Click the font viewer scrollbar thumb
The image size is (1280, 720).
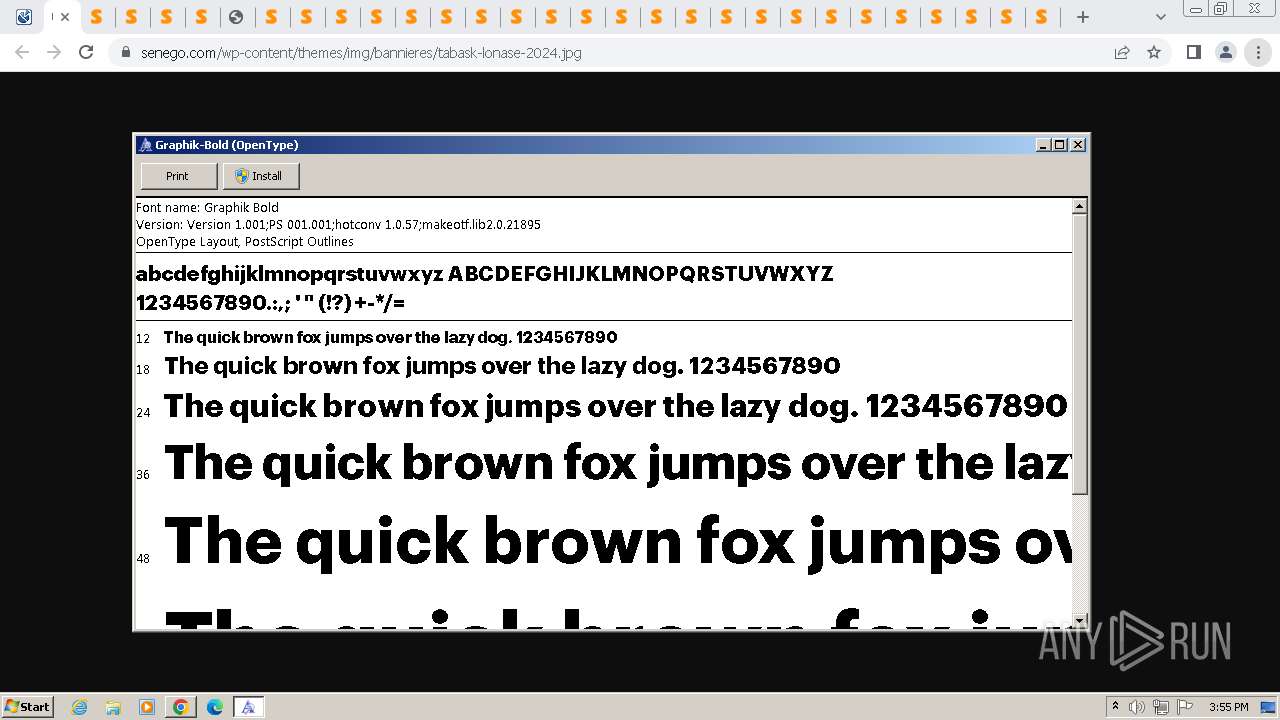click(1080, 354)
